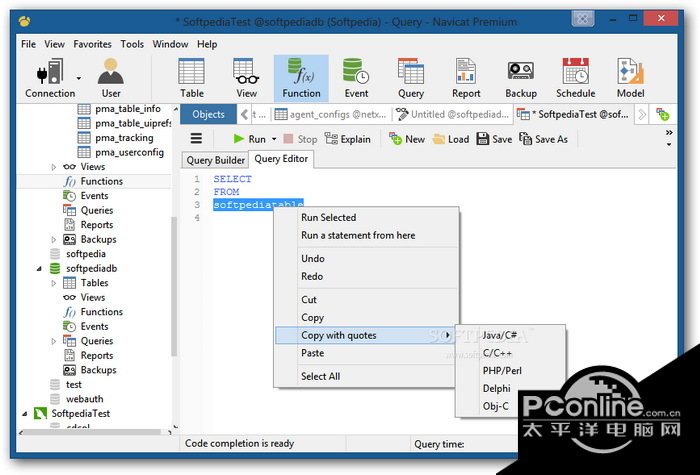Choose Java/C# quote format
Viewport: 700px width, 475px height.
click(500, 335)
